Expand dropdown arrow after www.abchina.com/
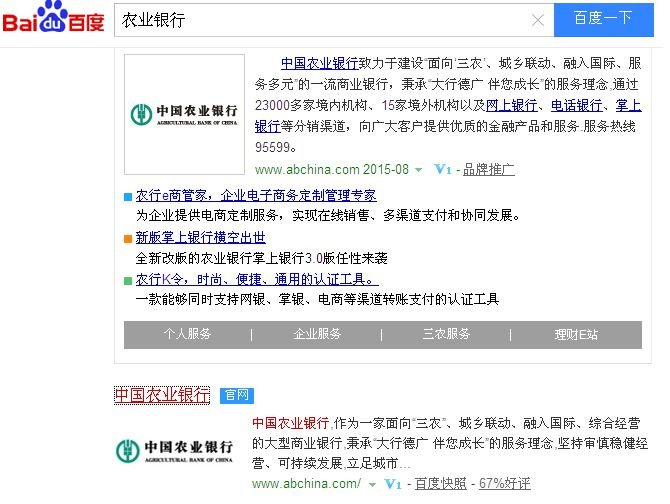670x504 pixels. [373, 485]
